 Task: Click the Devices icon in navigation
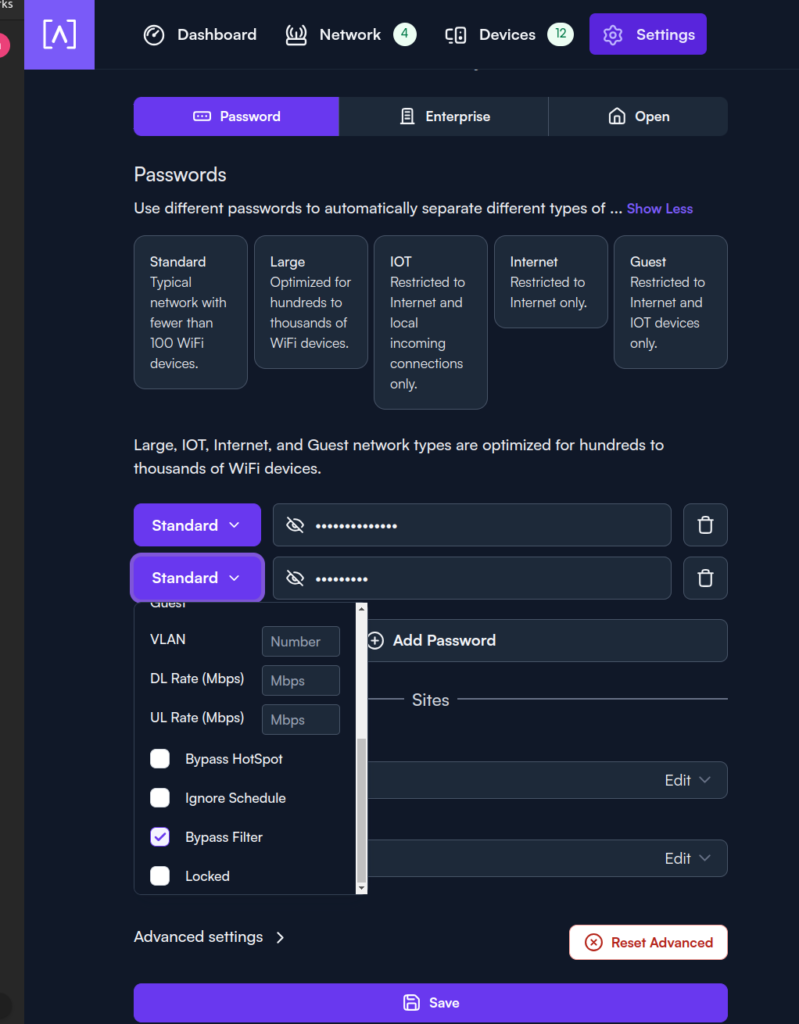(x=456, y=35)
